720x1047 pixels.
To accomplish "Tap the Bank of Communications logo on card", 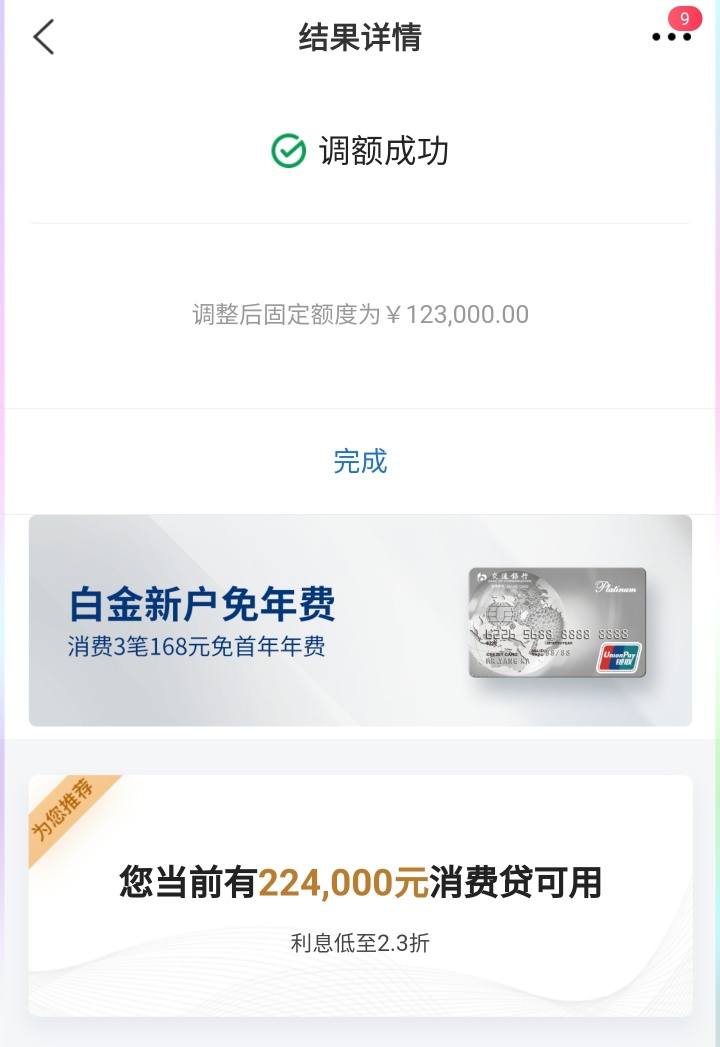I will [502, 578].
